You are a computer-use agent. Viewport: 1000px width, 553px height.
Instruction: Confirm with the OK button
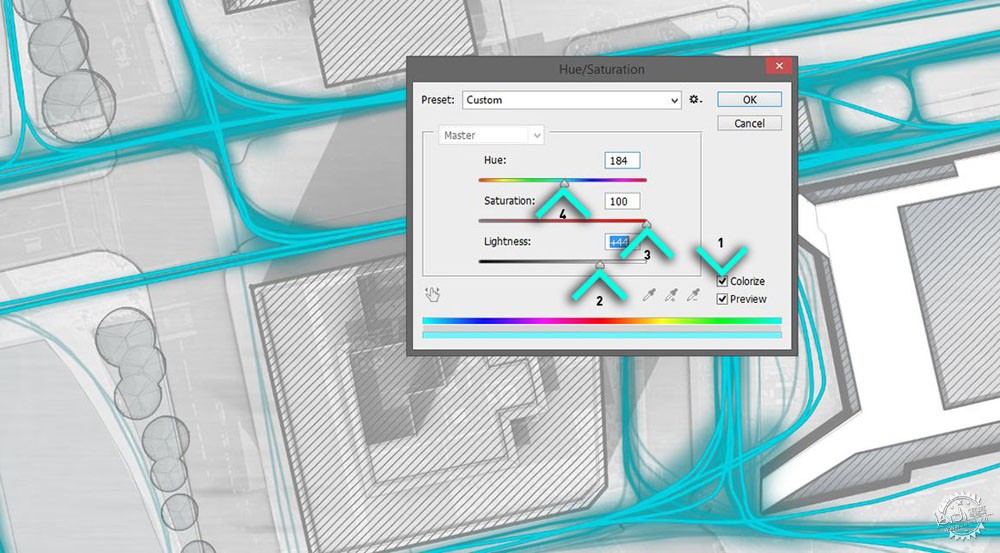[x=749, y=100]
